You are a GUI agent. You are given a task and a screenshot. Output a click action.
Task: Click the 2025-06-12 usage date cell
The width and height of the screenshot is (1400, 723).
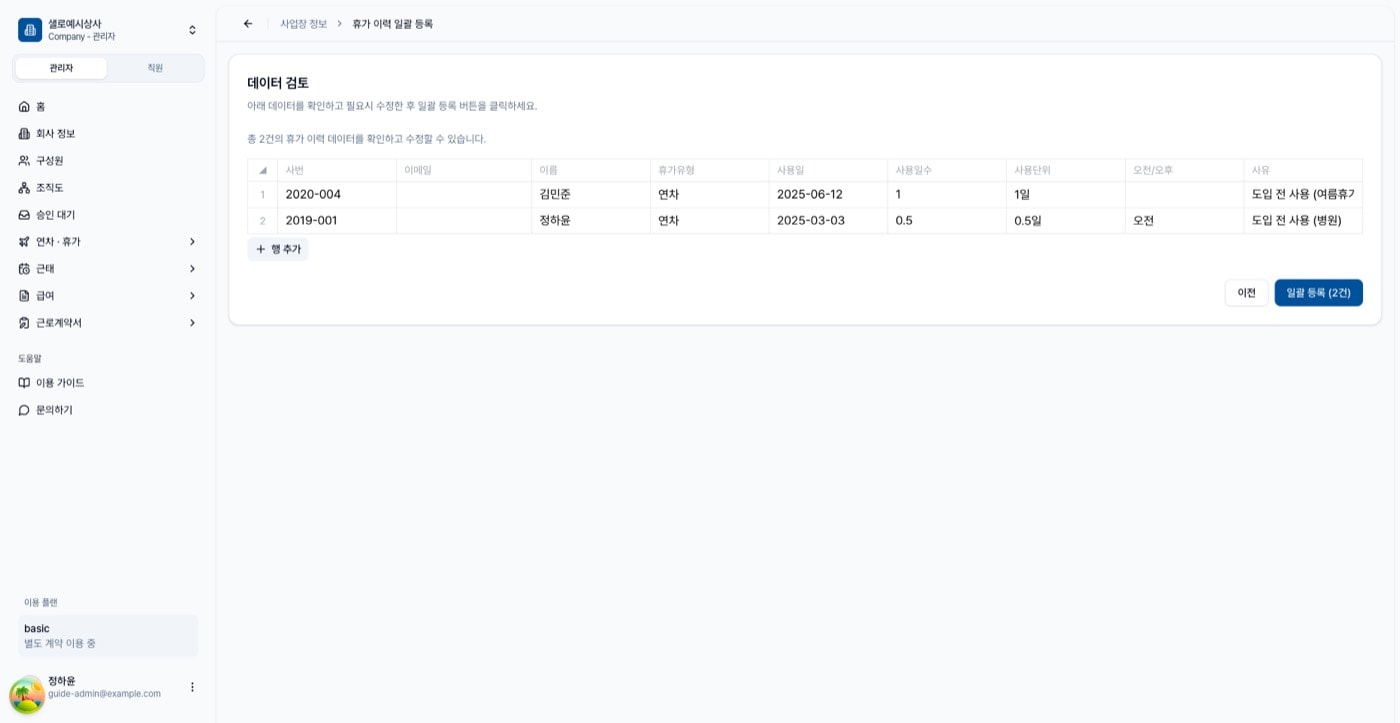tap(828, 194)
